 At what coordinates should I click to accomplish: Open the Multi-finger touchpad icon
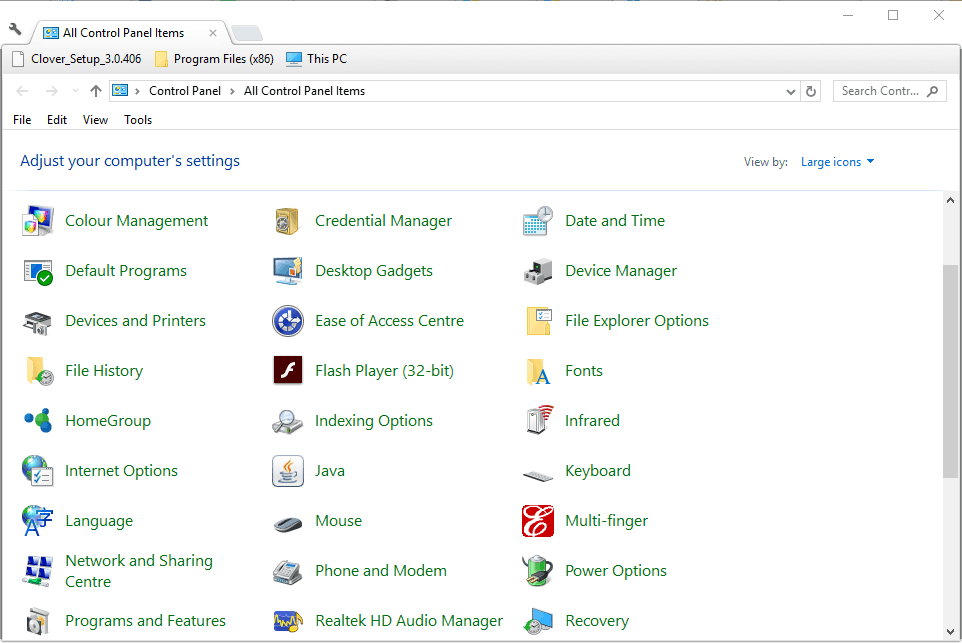(x=538, y=521)
